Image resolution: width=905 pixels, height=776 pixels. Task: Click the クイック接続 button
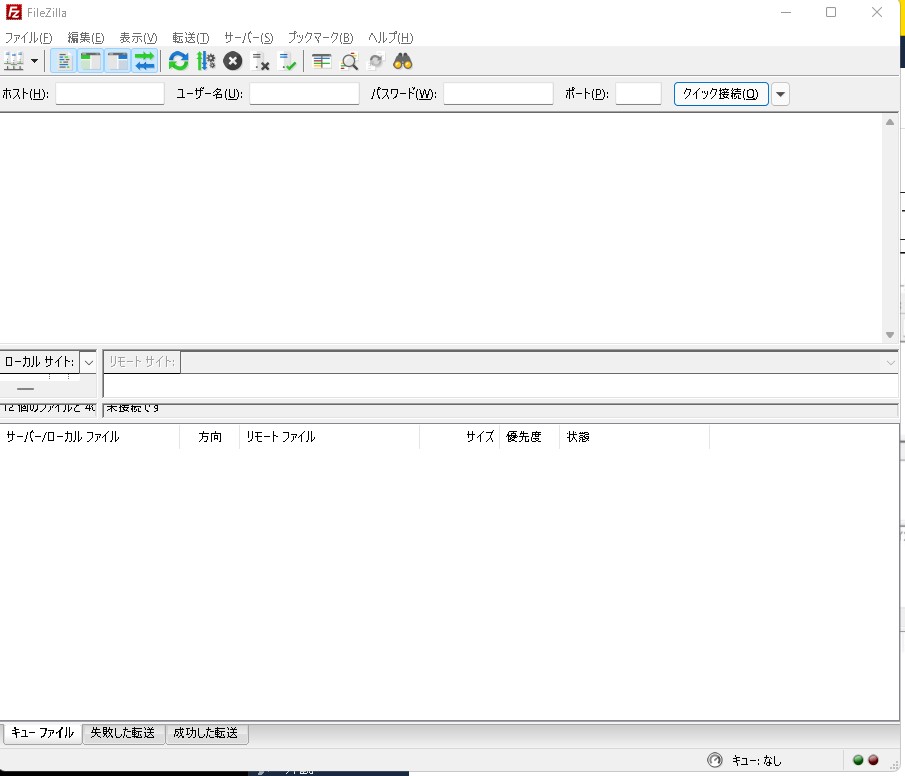pos(720,94)
